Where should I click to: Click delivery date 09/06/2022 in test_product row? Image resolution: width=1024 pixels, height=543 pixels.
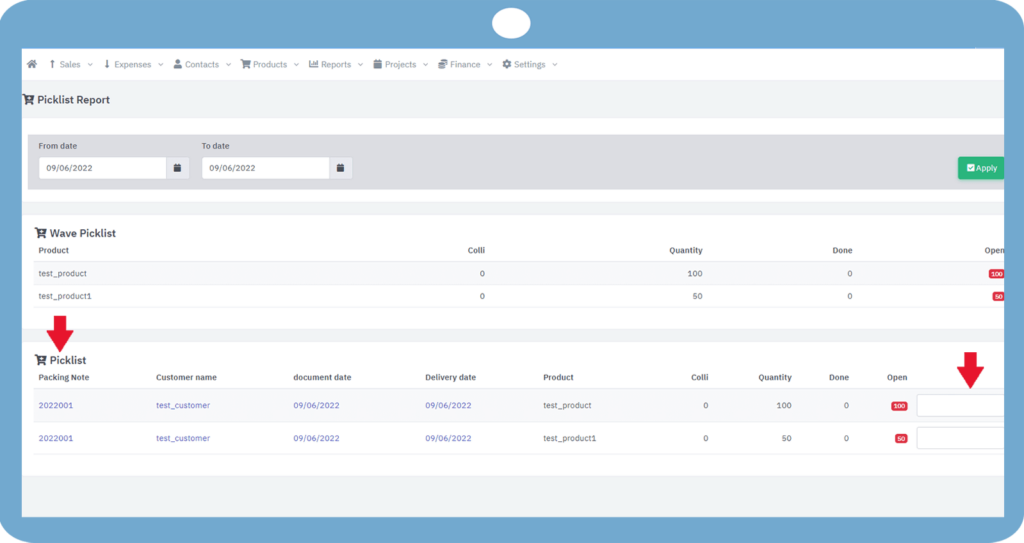[x=448, y=405]
